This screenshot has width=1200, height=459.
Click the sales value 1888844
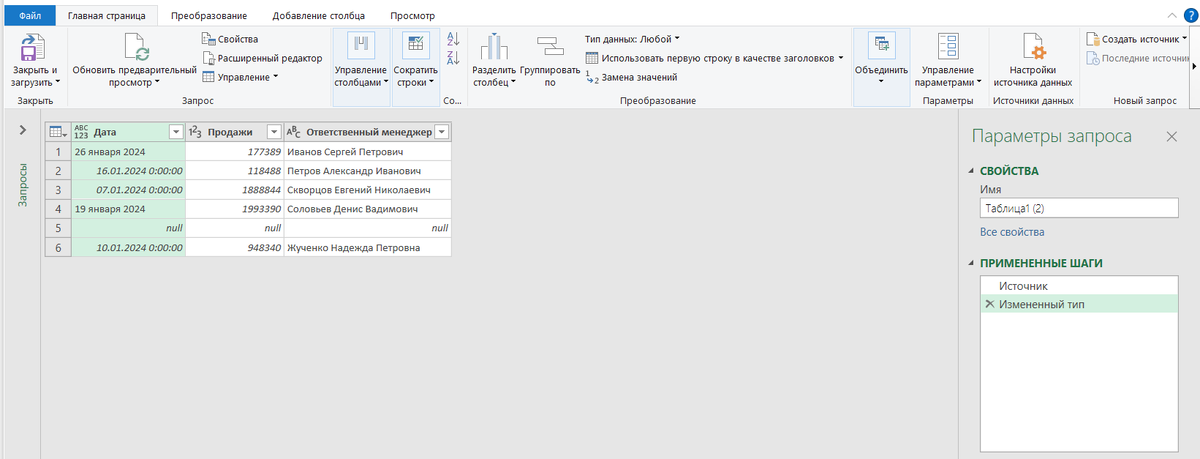234,190
